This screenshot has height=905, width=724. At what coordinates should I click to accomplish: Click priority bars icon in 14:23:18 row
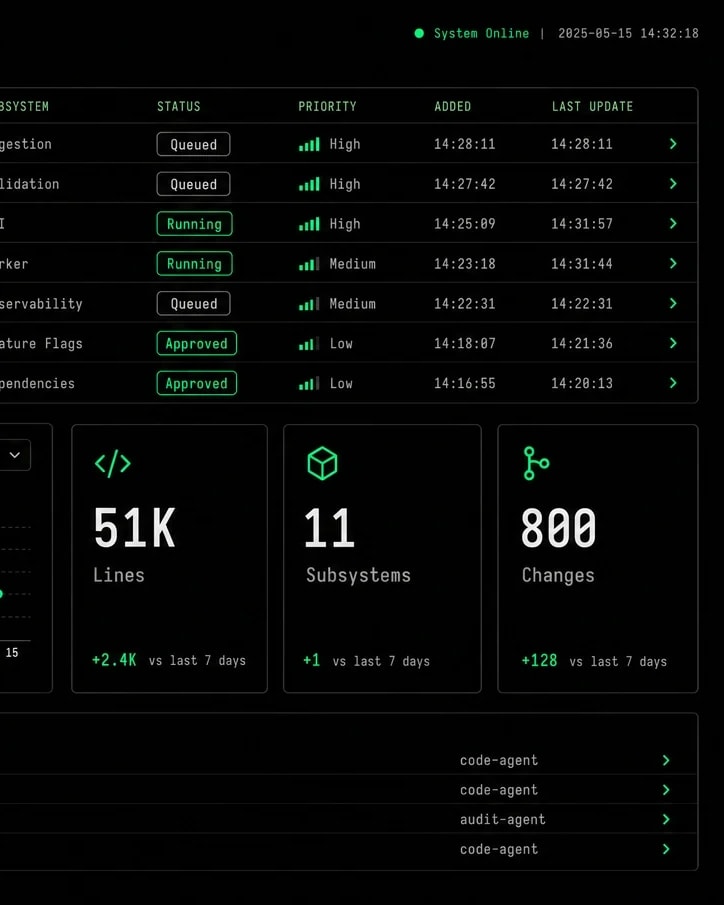[309, 264]
